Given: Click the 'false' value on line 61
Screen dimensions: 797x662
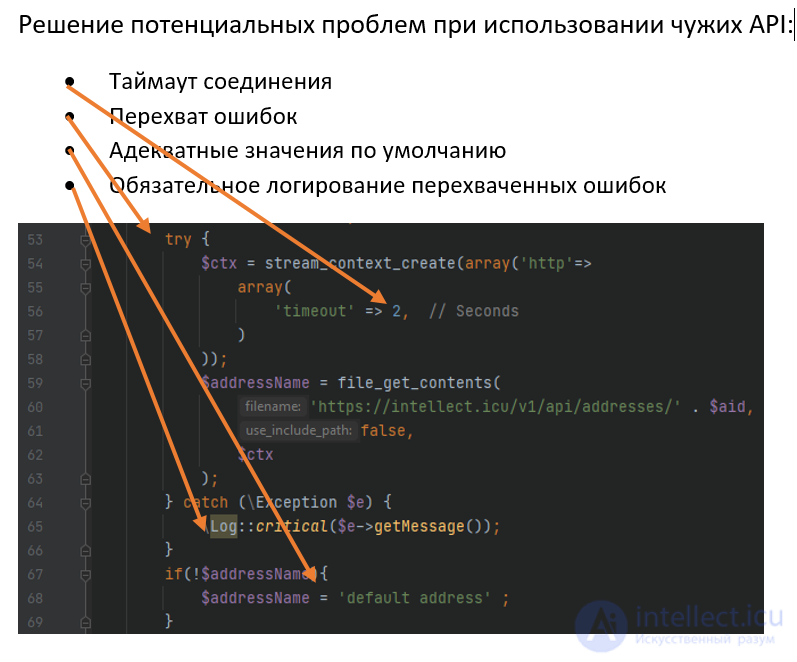Looking at the screenshot, I should 383,431.
